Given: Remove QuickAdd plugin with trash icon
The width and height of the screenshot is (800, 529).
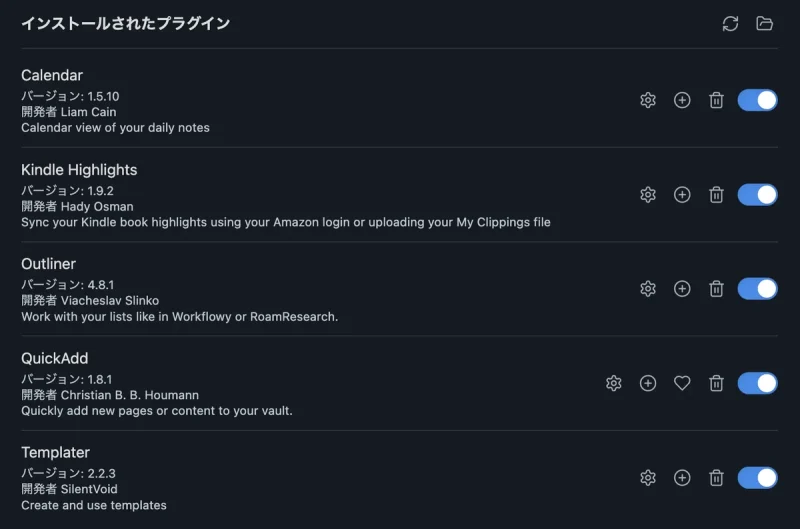Looking at the screenshot, I should tap(716, 383).
